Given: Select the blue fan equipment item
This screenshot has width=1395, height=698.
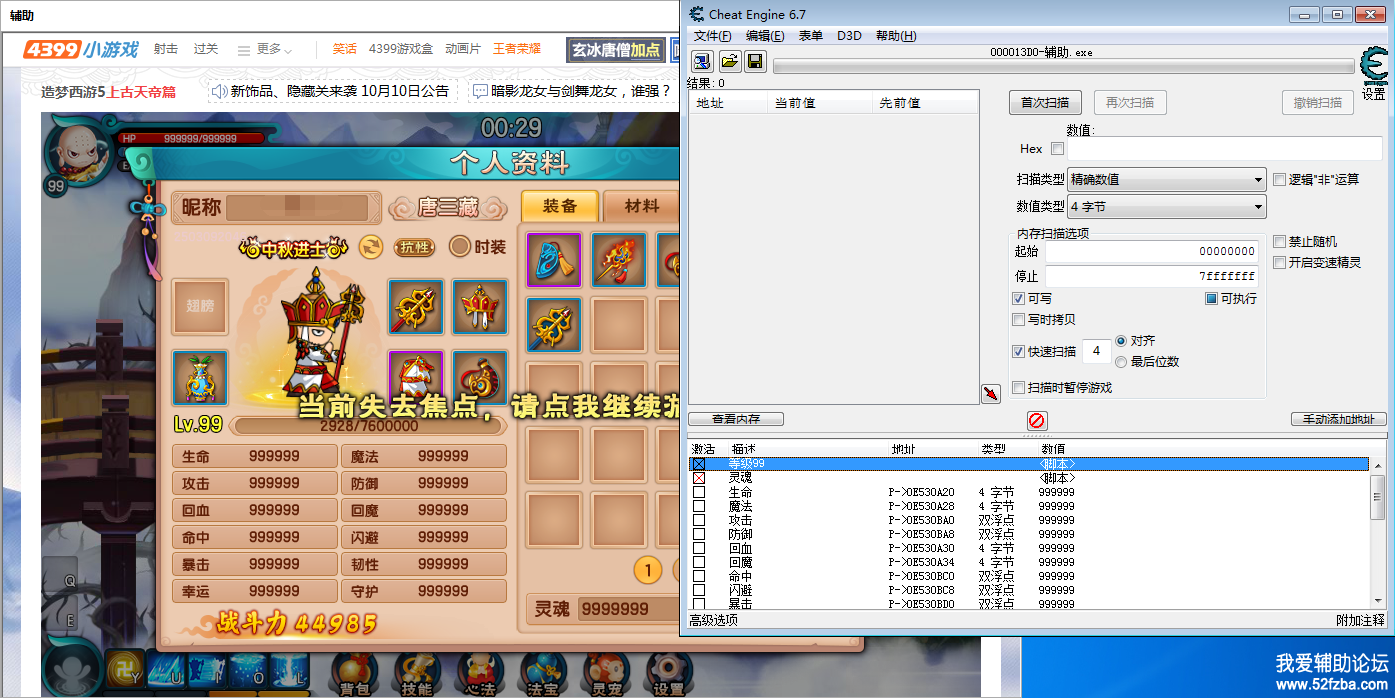Looking at the screenshot, I should click(553, 260).
